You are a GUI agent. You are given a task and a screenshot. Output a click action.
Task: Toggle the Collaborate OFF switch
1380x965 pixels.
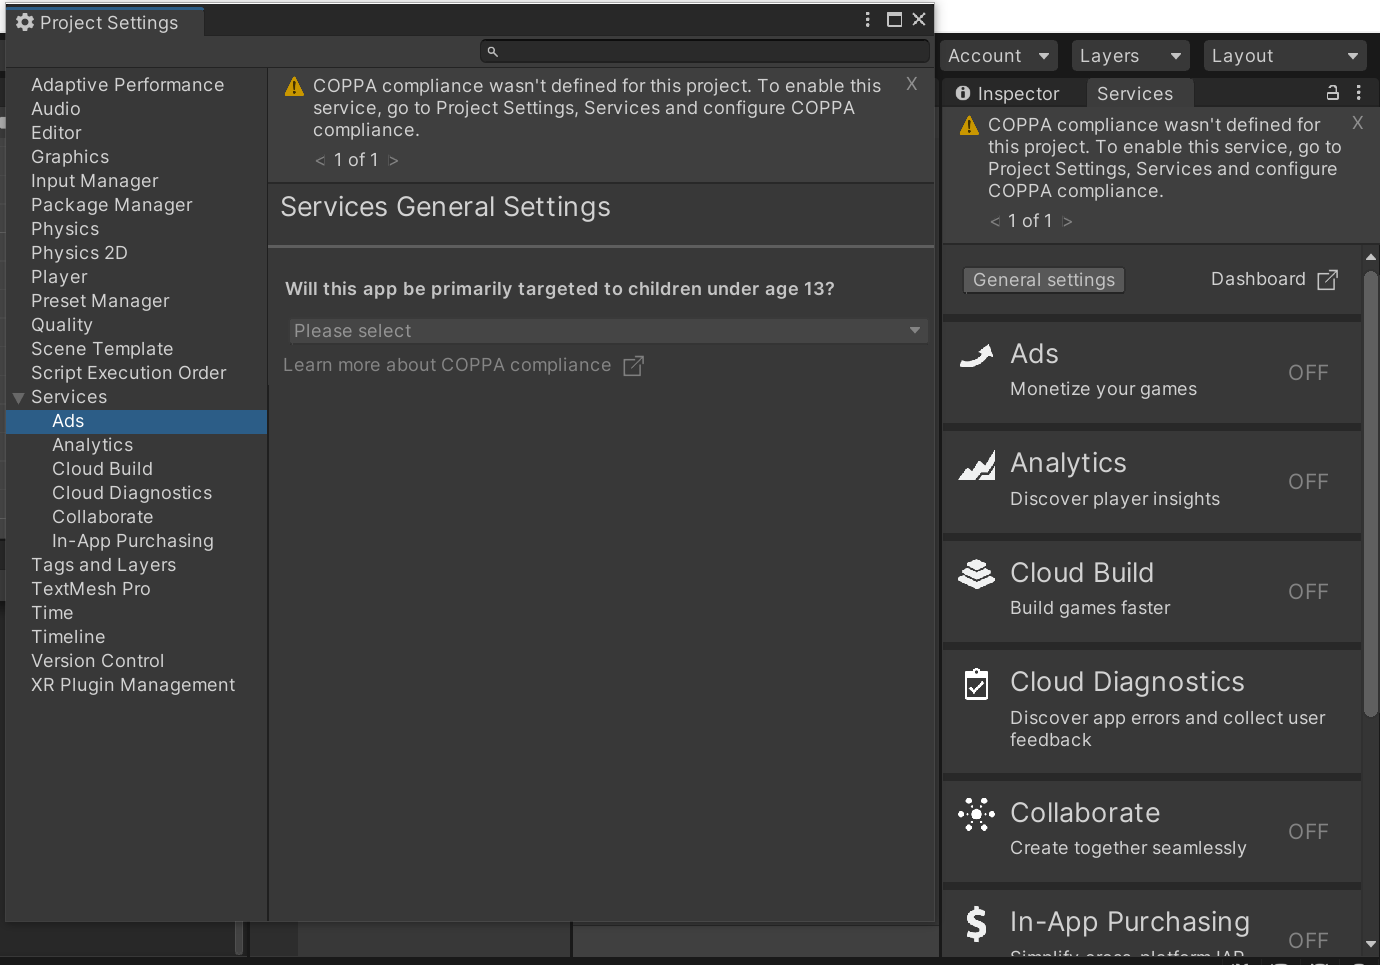[1308, 832]
